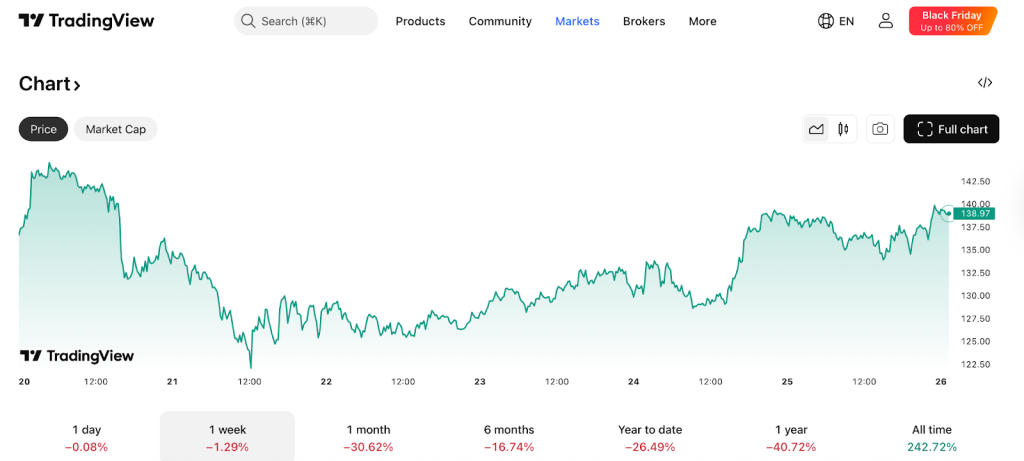Take a chart snapshot with camera icon

pyautogui.click(x=880, y=129)
